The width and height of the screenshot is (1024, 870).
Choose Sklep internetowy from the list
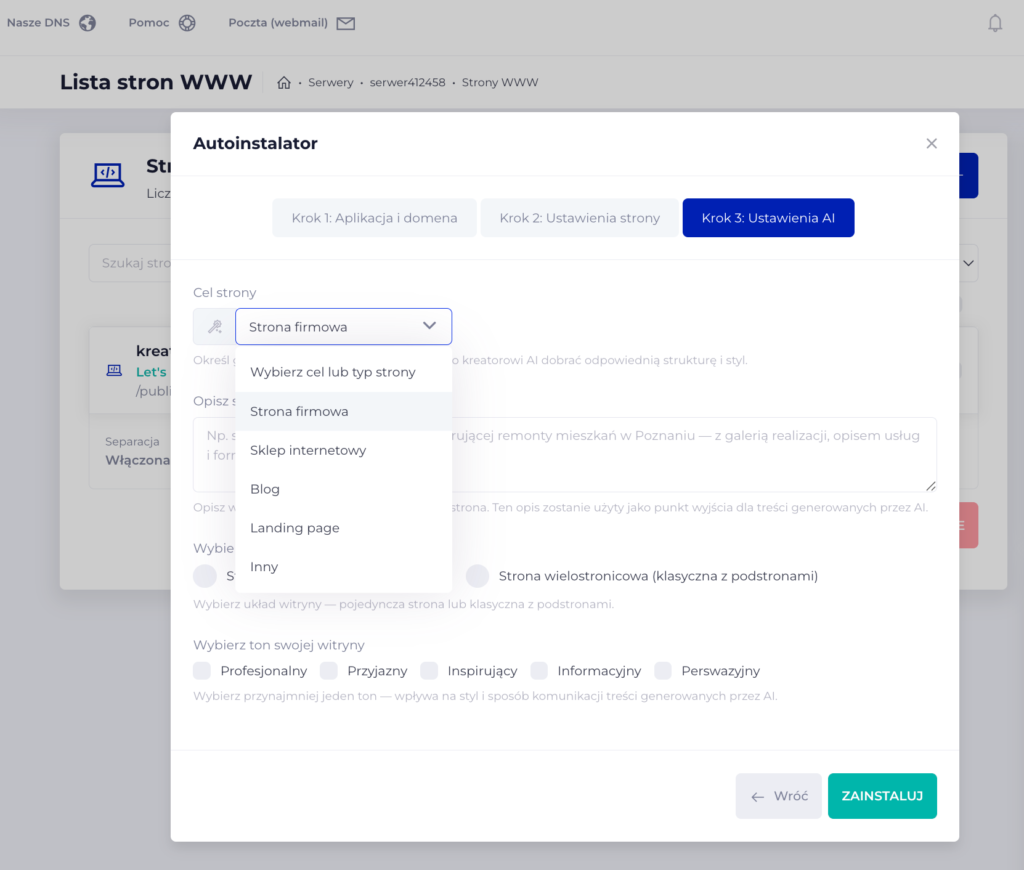308,450
